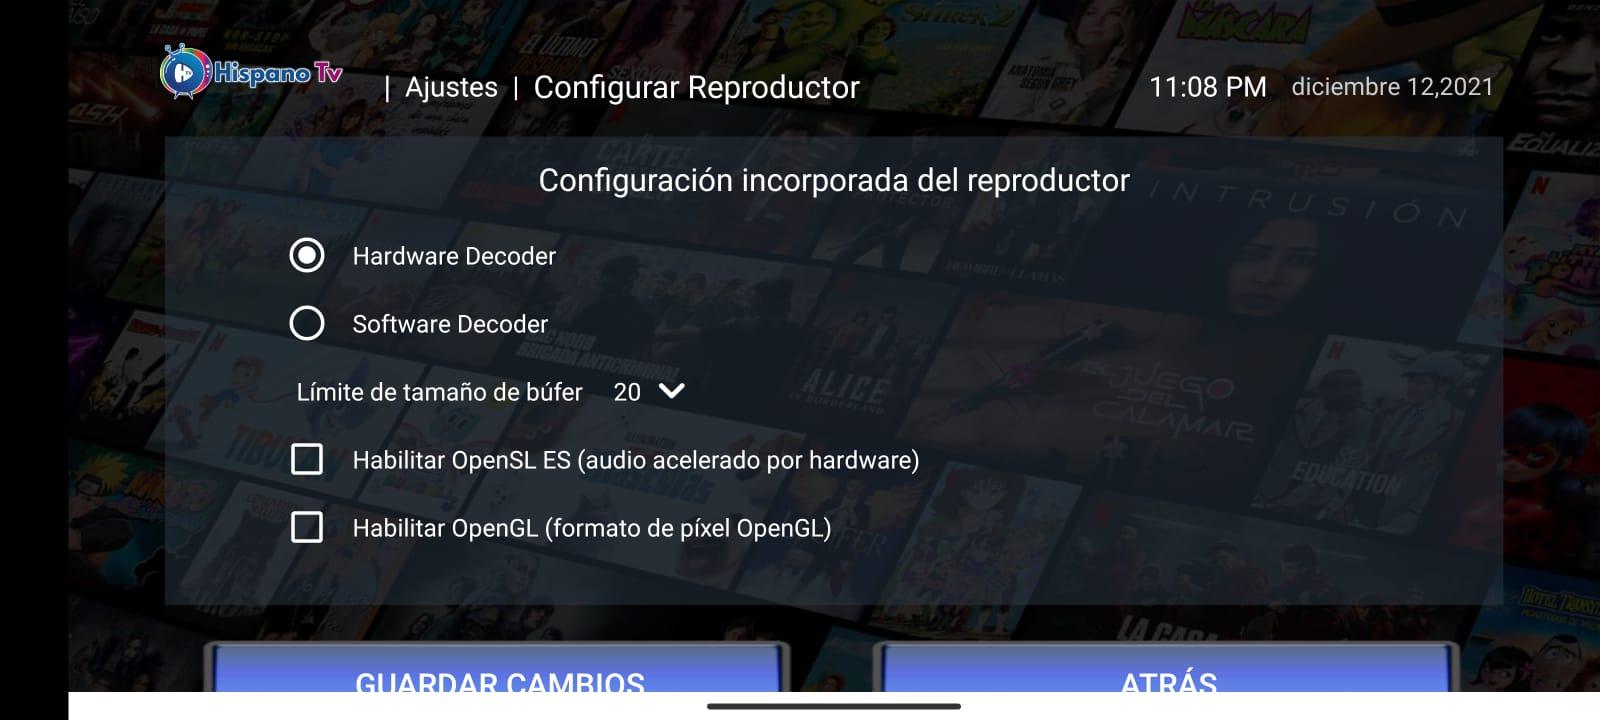Click the 11:08 PM clock
Viewport: 1600px width, 720px height.
click(1208, 87)
